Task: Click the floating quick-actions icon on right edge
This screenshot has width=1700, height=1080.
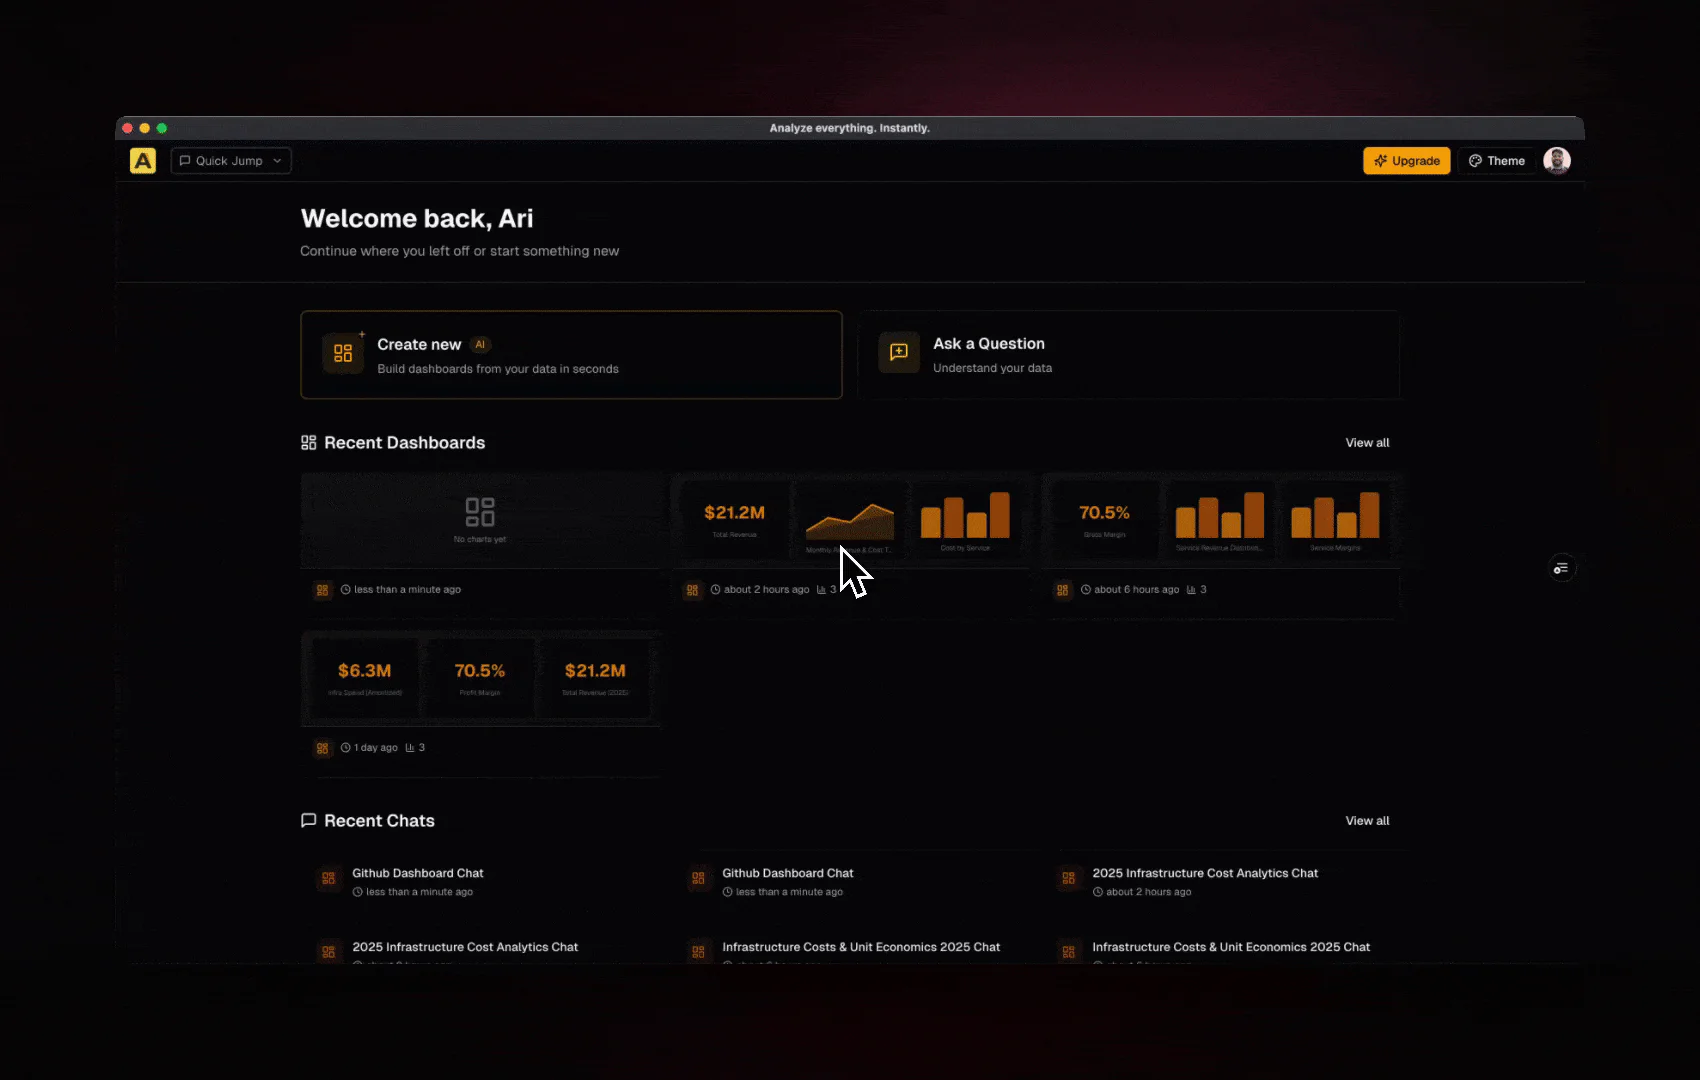Action: tap(1562, 567)
